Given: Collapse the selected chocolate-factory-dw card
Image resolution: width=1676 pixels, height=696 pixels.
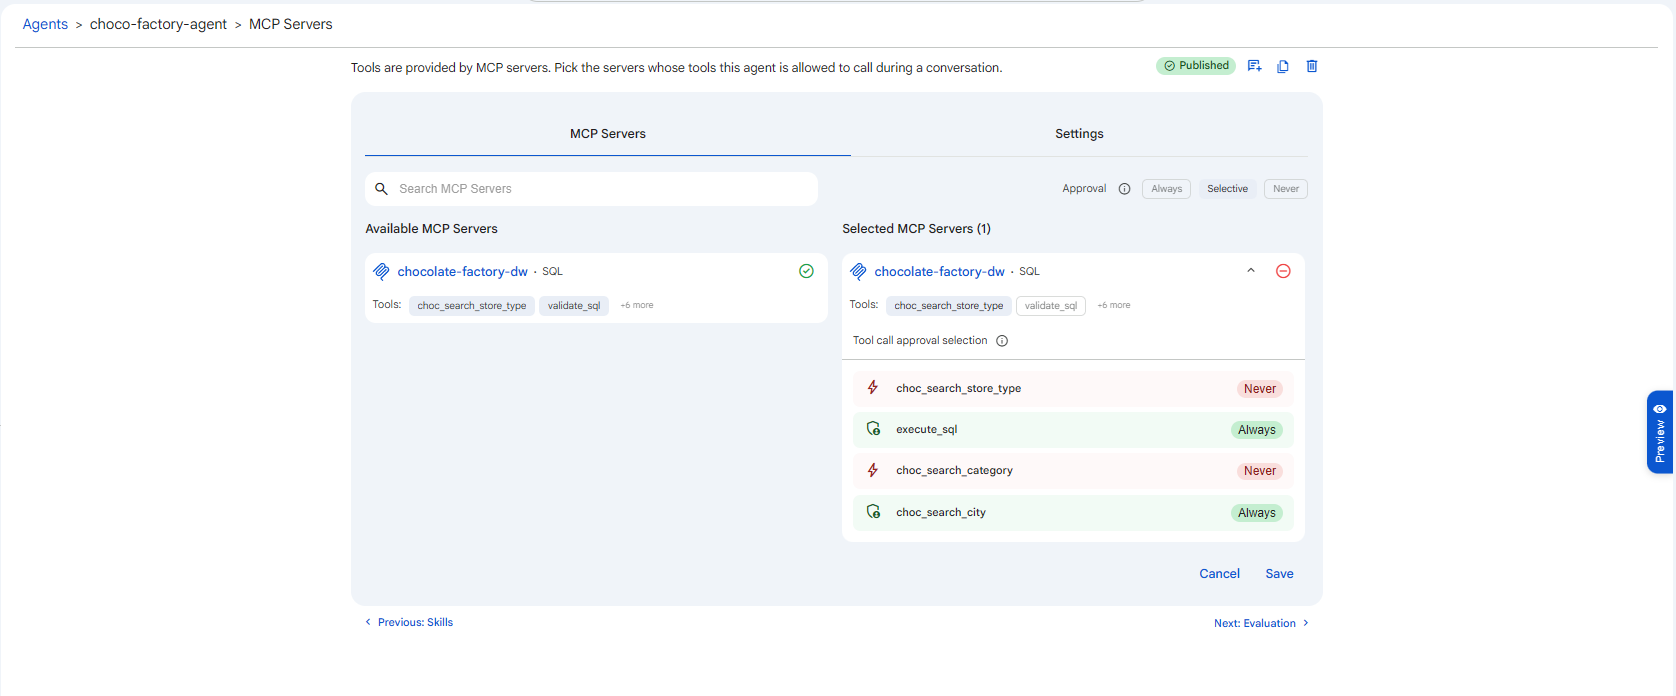Looking at the screenshot, I should point(1251,271).
